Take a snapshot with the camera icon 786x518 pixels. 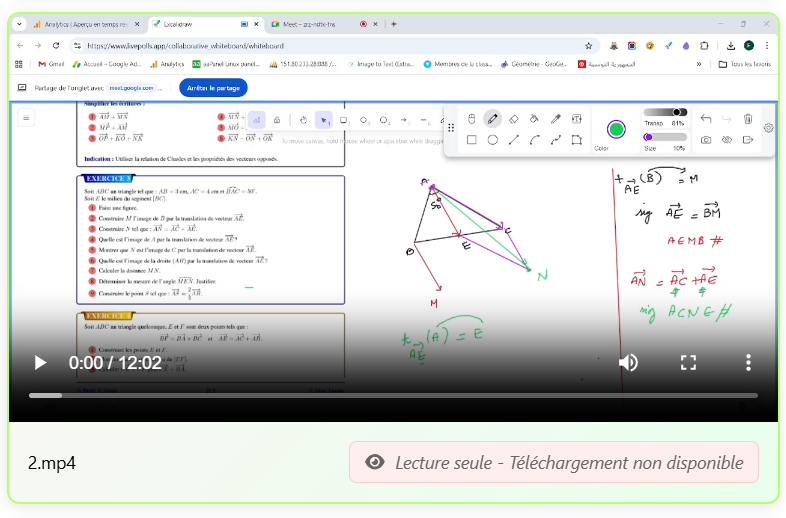point(706,140)
